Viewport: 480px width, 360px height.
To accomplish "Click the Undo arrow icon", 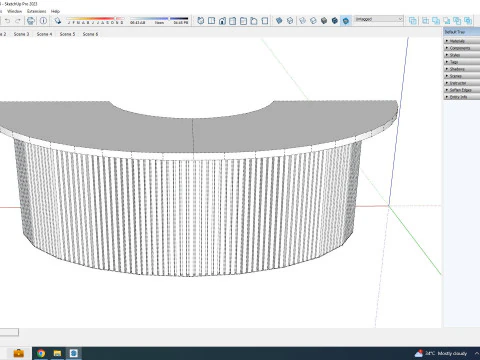I will (x=7, y=21).
